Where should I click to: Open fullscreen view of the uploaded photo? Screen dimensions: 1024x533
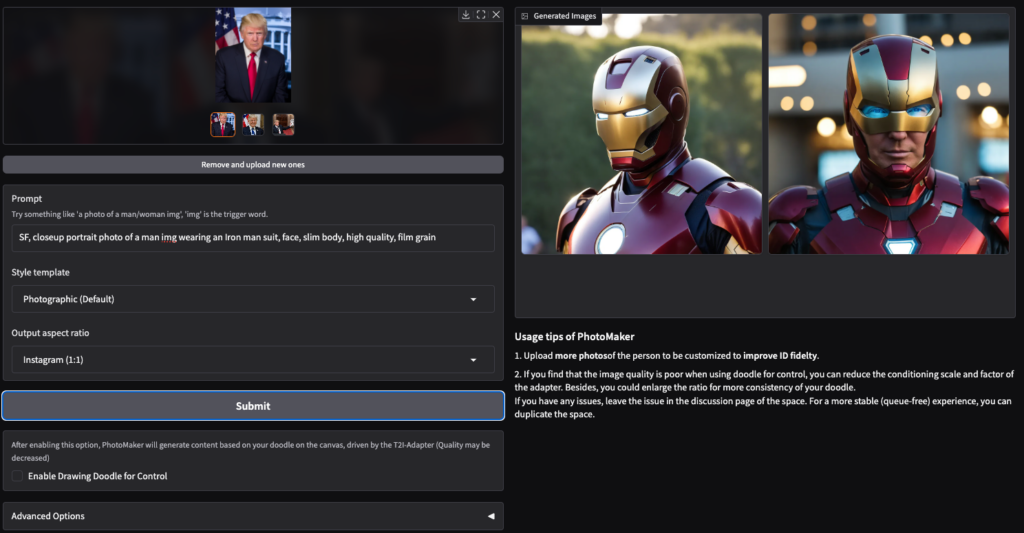[481, 15]
